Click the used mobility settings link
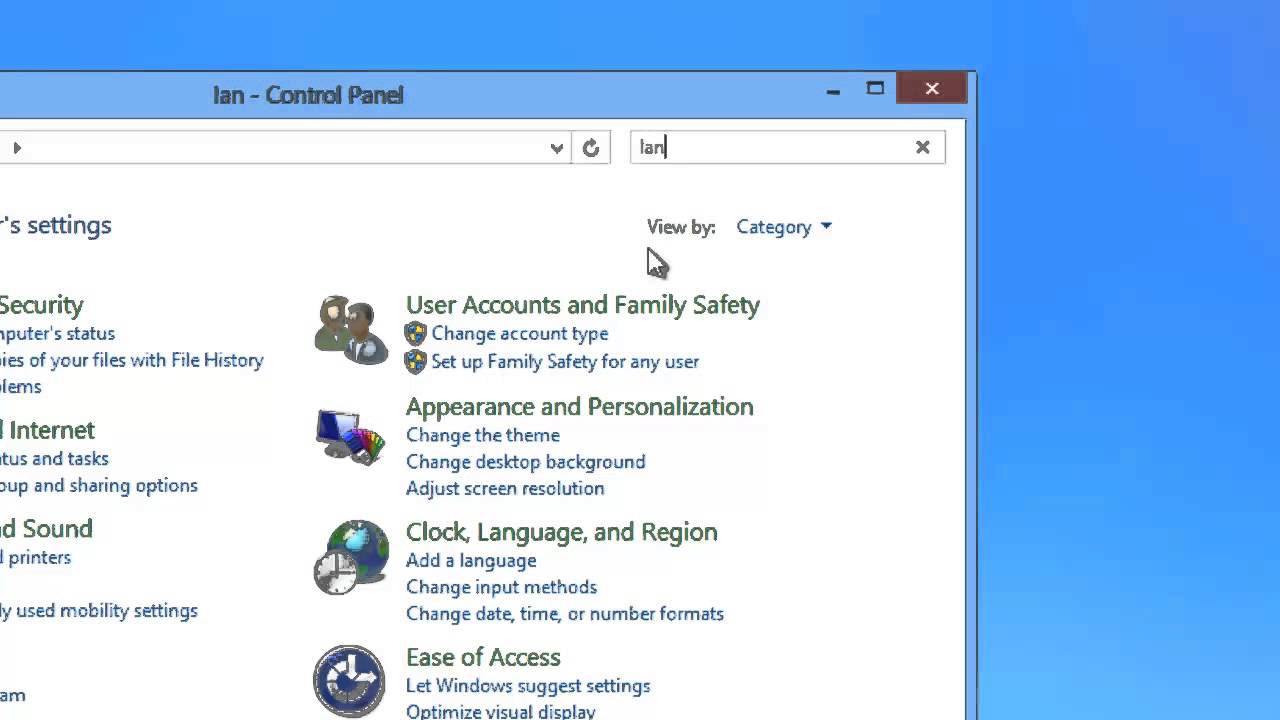Screen dimensions: 1280x720 tap(99, 610)
